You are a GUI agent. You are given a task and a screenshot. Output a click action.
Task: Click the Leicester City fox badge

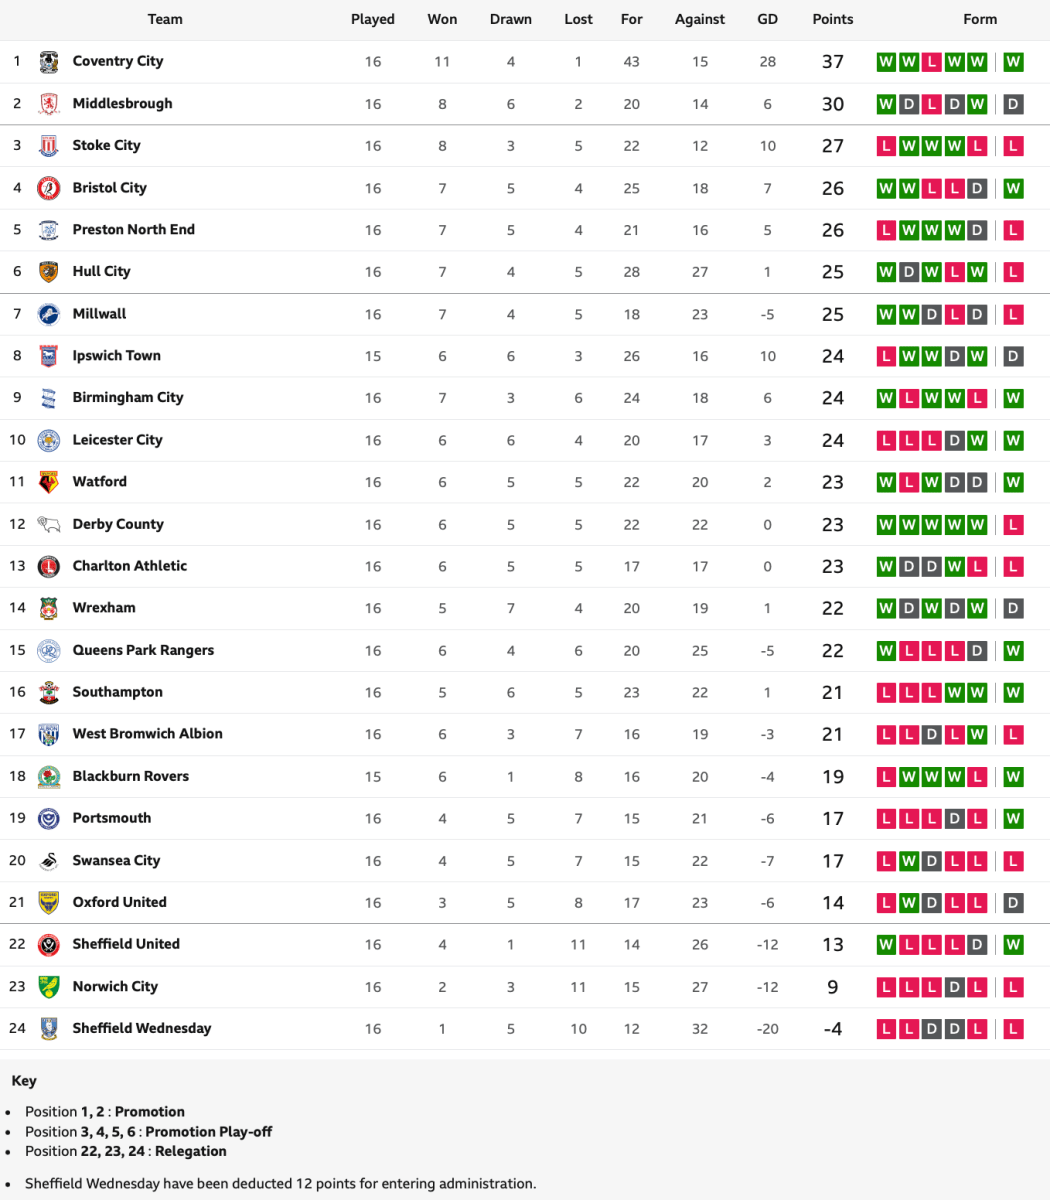[48, 440]
